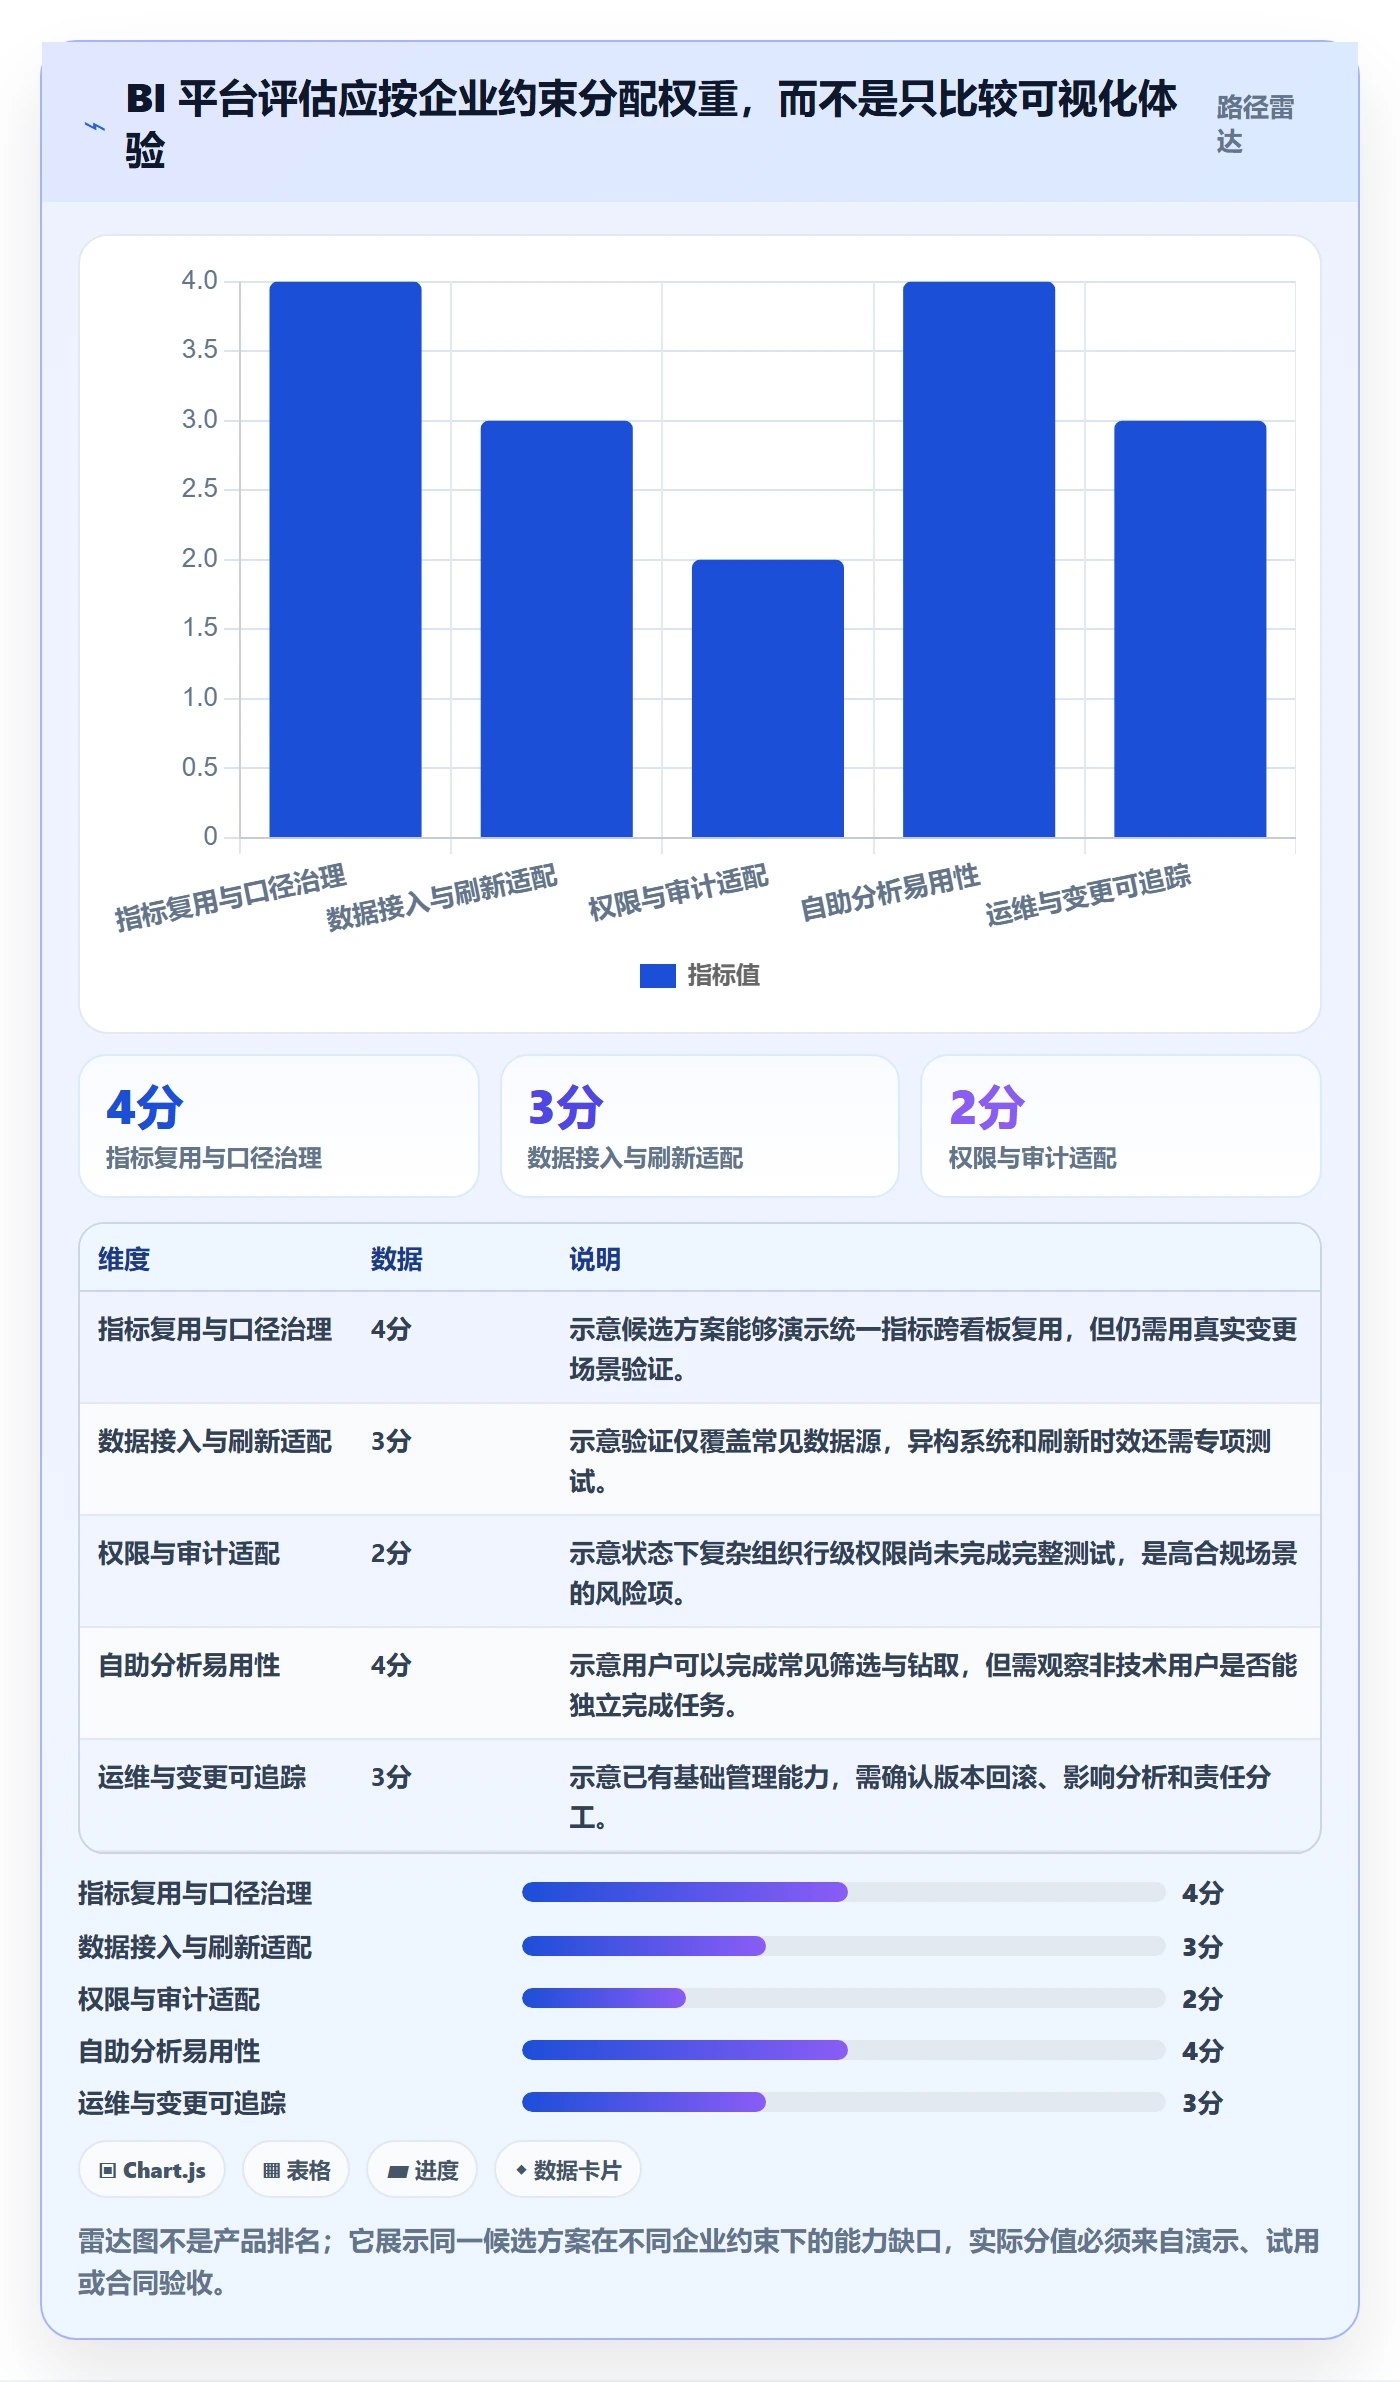Click the title BI 平台评估应按企业约束分配权重

click(x=651, y=125)
